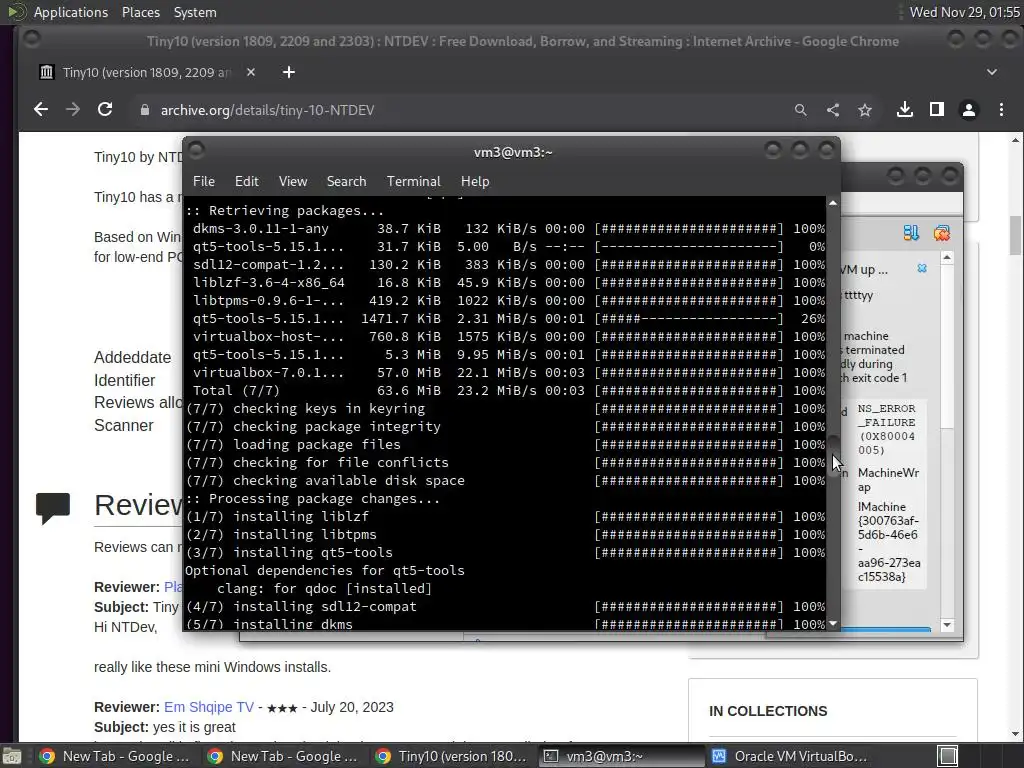Bookmark this page with the star
Screen dimensions: 1024x768
coord(865,110)
